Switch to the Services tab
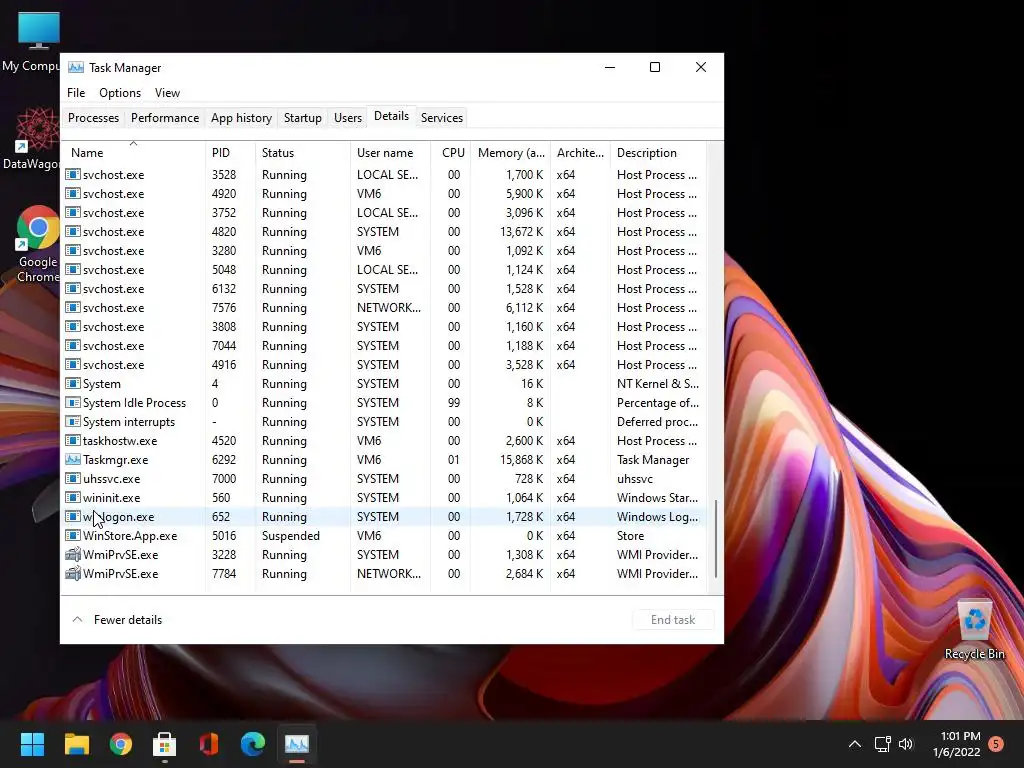Image resolution: width=1024 pixels, height=768 pixels. tap(441, 118)
